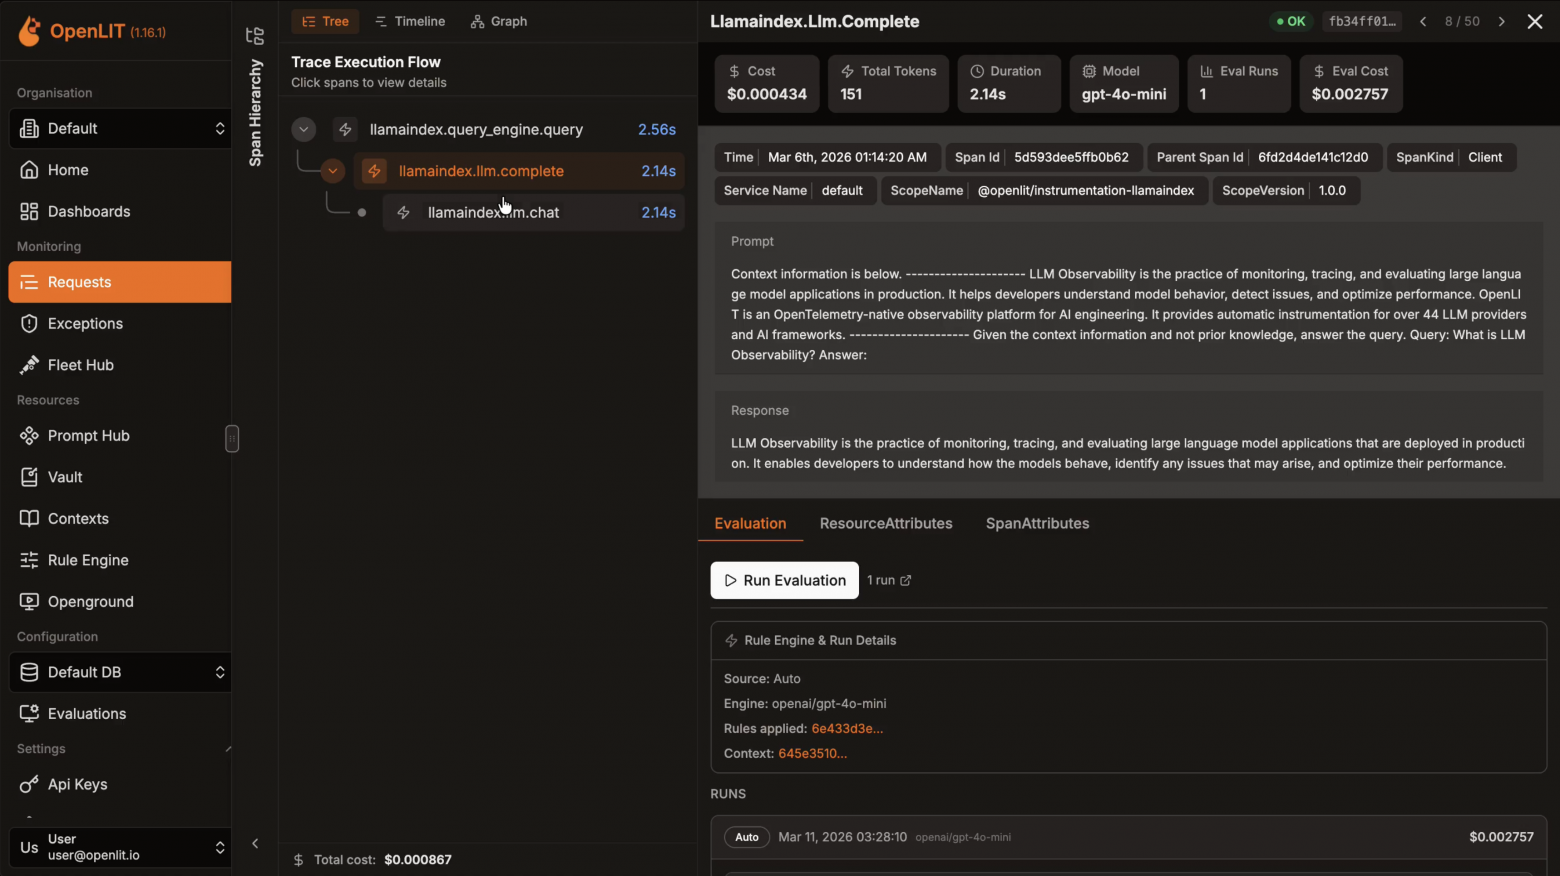The height and width of the screenshot is (876, 1560).
Task: Open the Default organisation dropdown
Action: tap(120, 128)
